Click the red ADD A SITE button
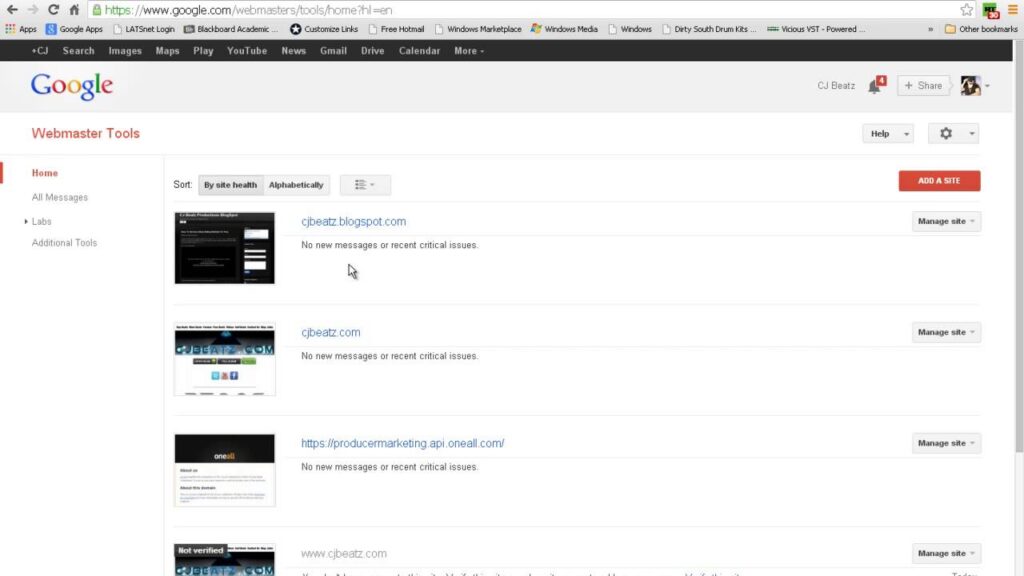 click(939, 181)
